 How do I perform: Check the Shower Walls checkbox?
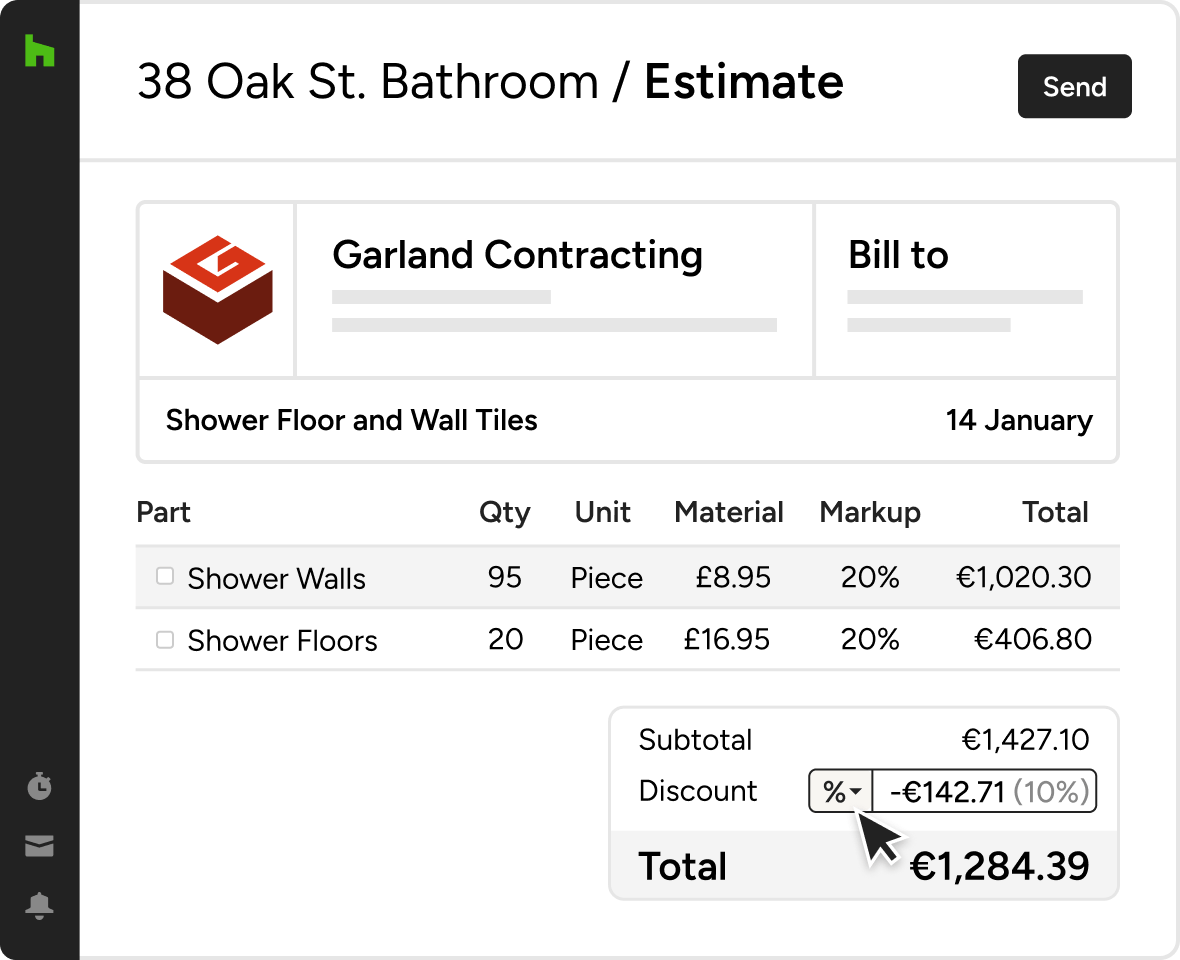[x=165, y=576]
